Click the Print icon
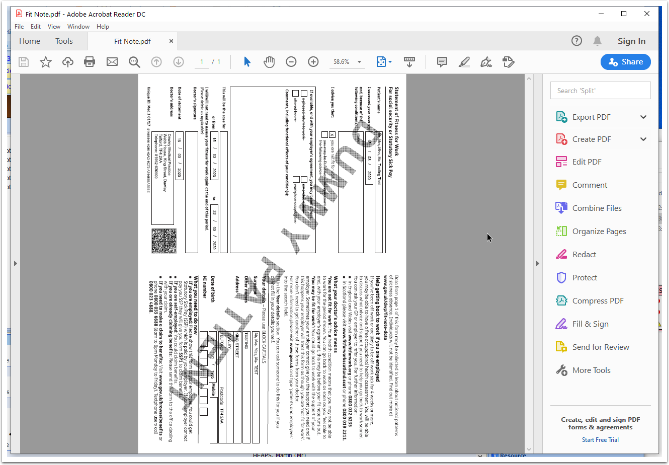Viewport: 669px width, 465px height. point(90,62)
